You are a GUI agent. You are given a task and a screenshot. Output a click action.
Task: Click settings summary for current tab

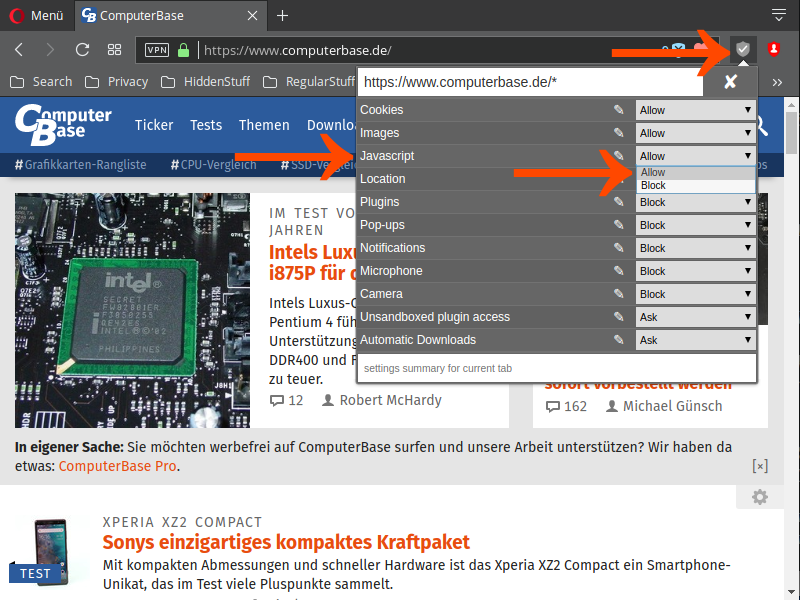pyautogui.click(x=557, y=368)
